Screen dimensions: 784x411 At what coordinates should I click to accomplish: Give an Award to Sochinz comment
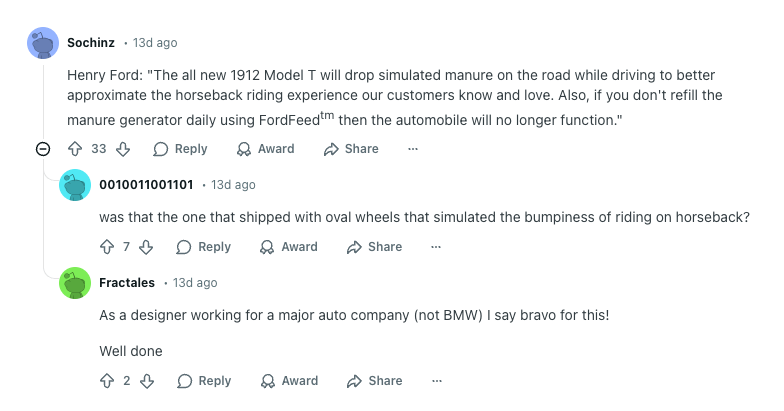tap(265, 149)
